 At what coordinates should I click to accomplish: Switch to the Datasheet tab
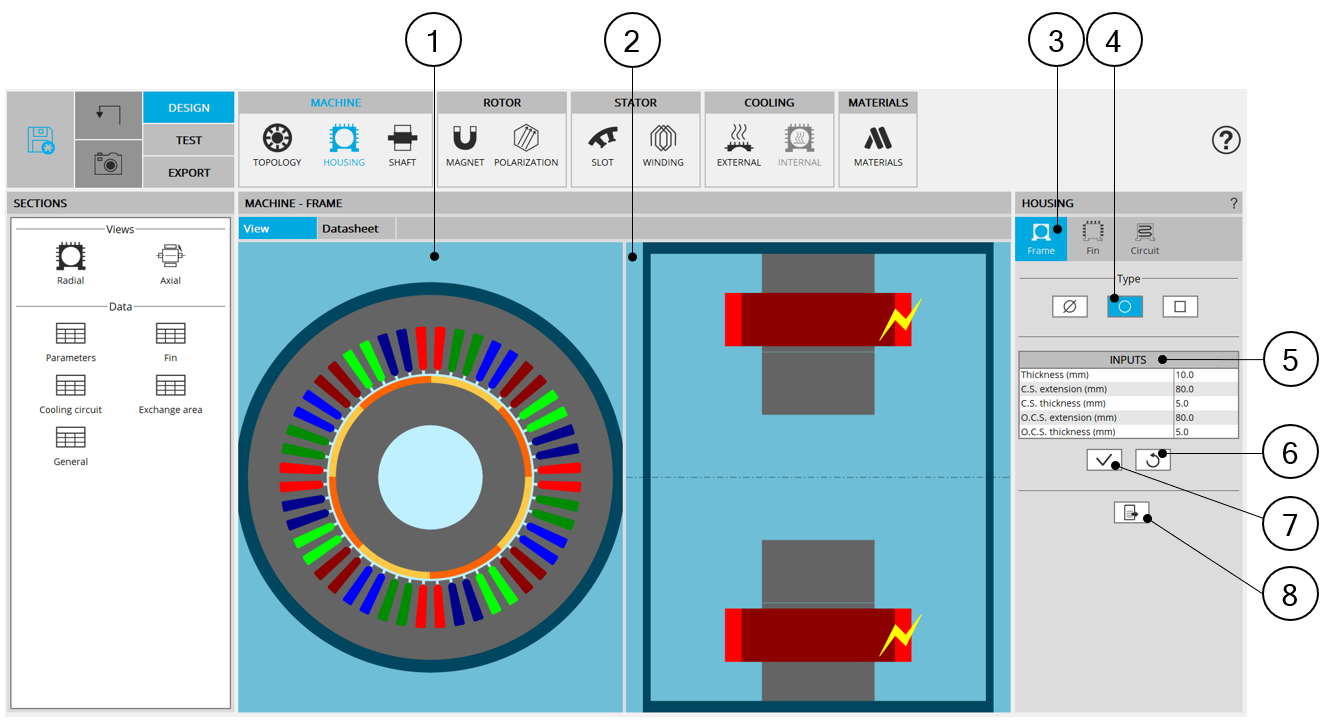click(x=350, y=229)
